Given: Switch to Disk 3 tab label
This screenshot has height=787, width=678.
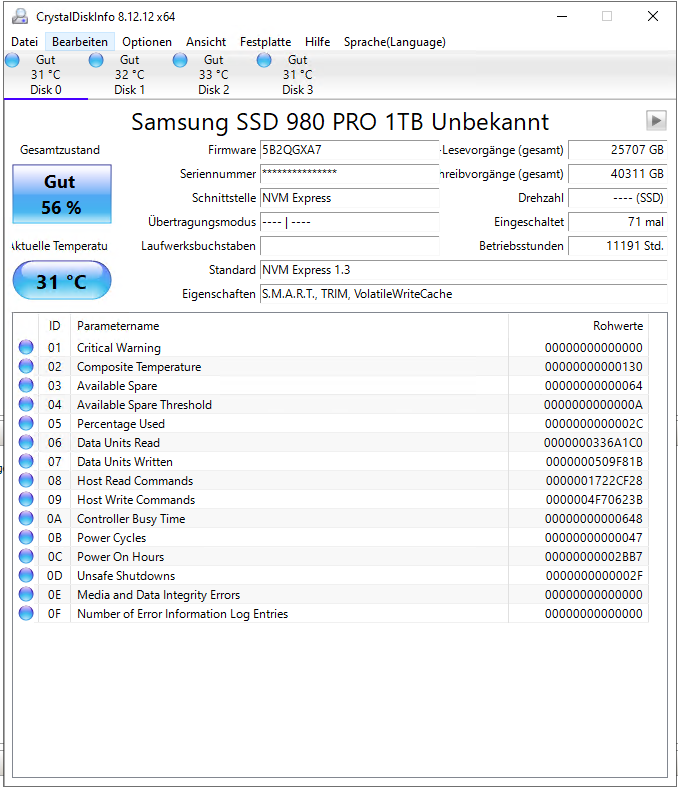Looking at the screenshot, I should (298, 90).
